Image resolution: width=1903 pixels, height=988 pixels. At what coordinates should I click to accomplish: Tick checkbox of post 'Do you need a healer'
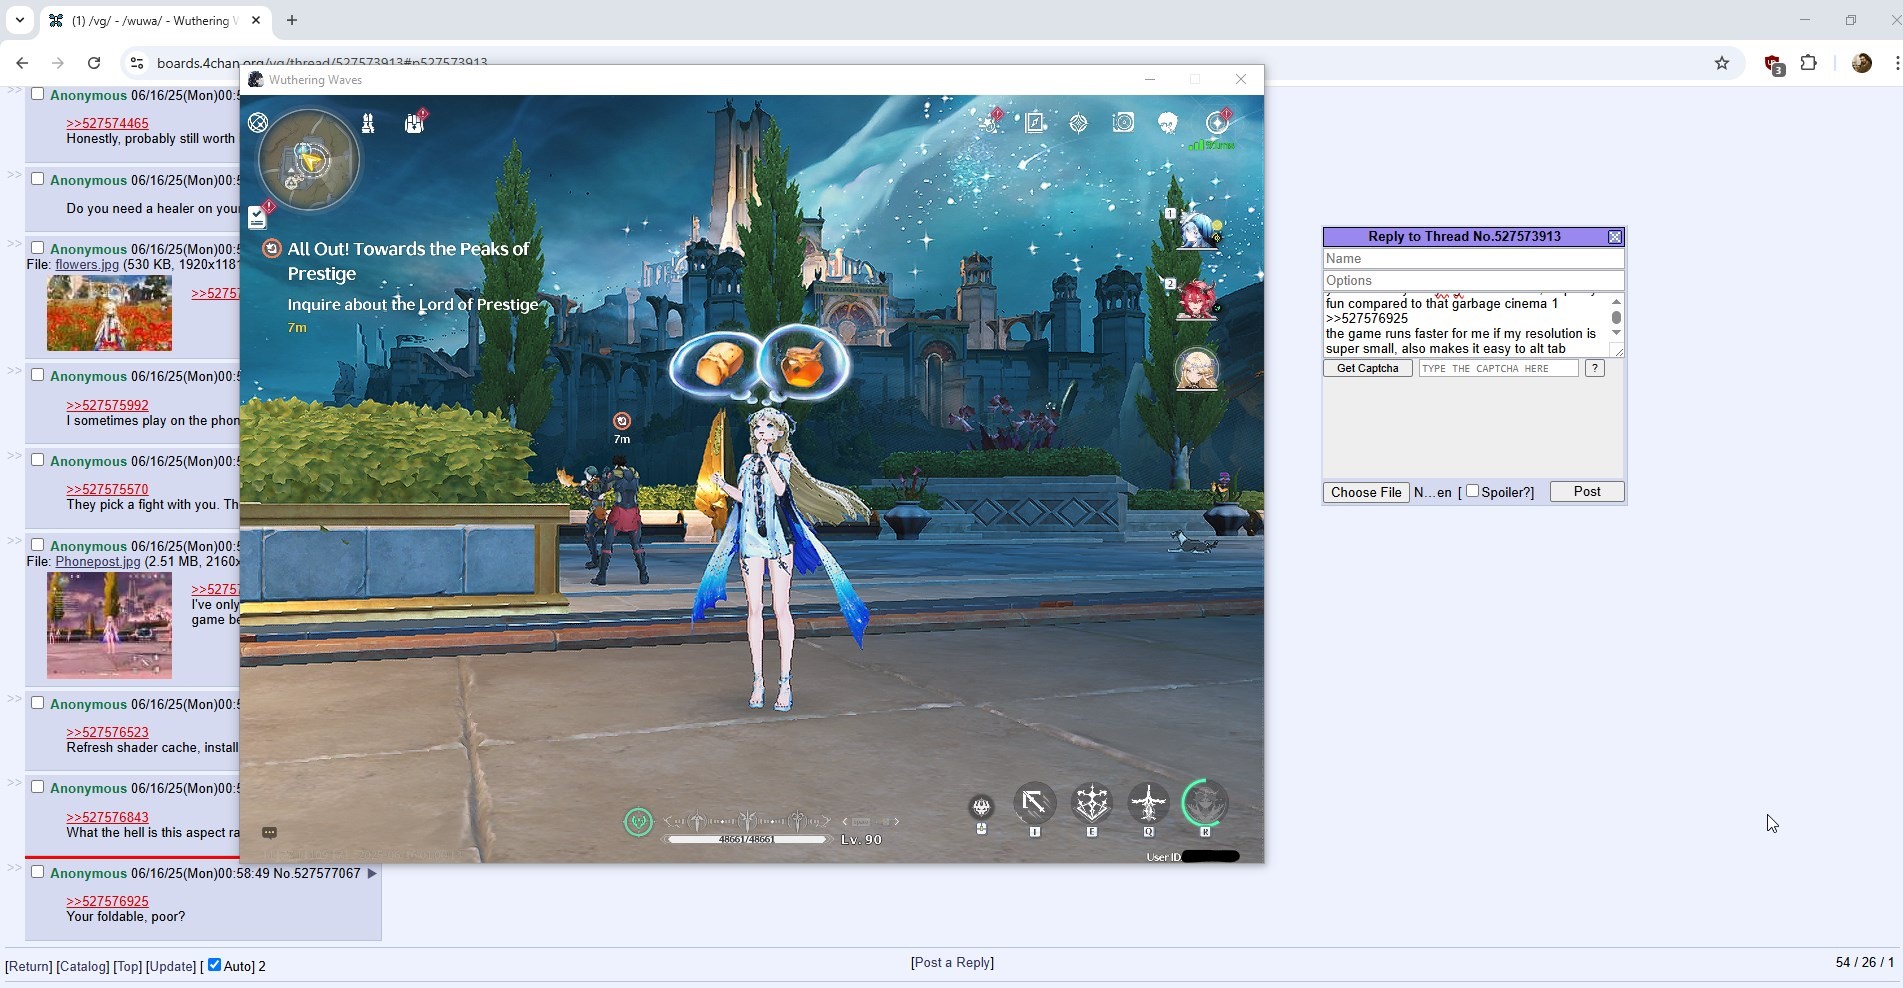[x=37, y=179]
